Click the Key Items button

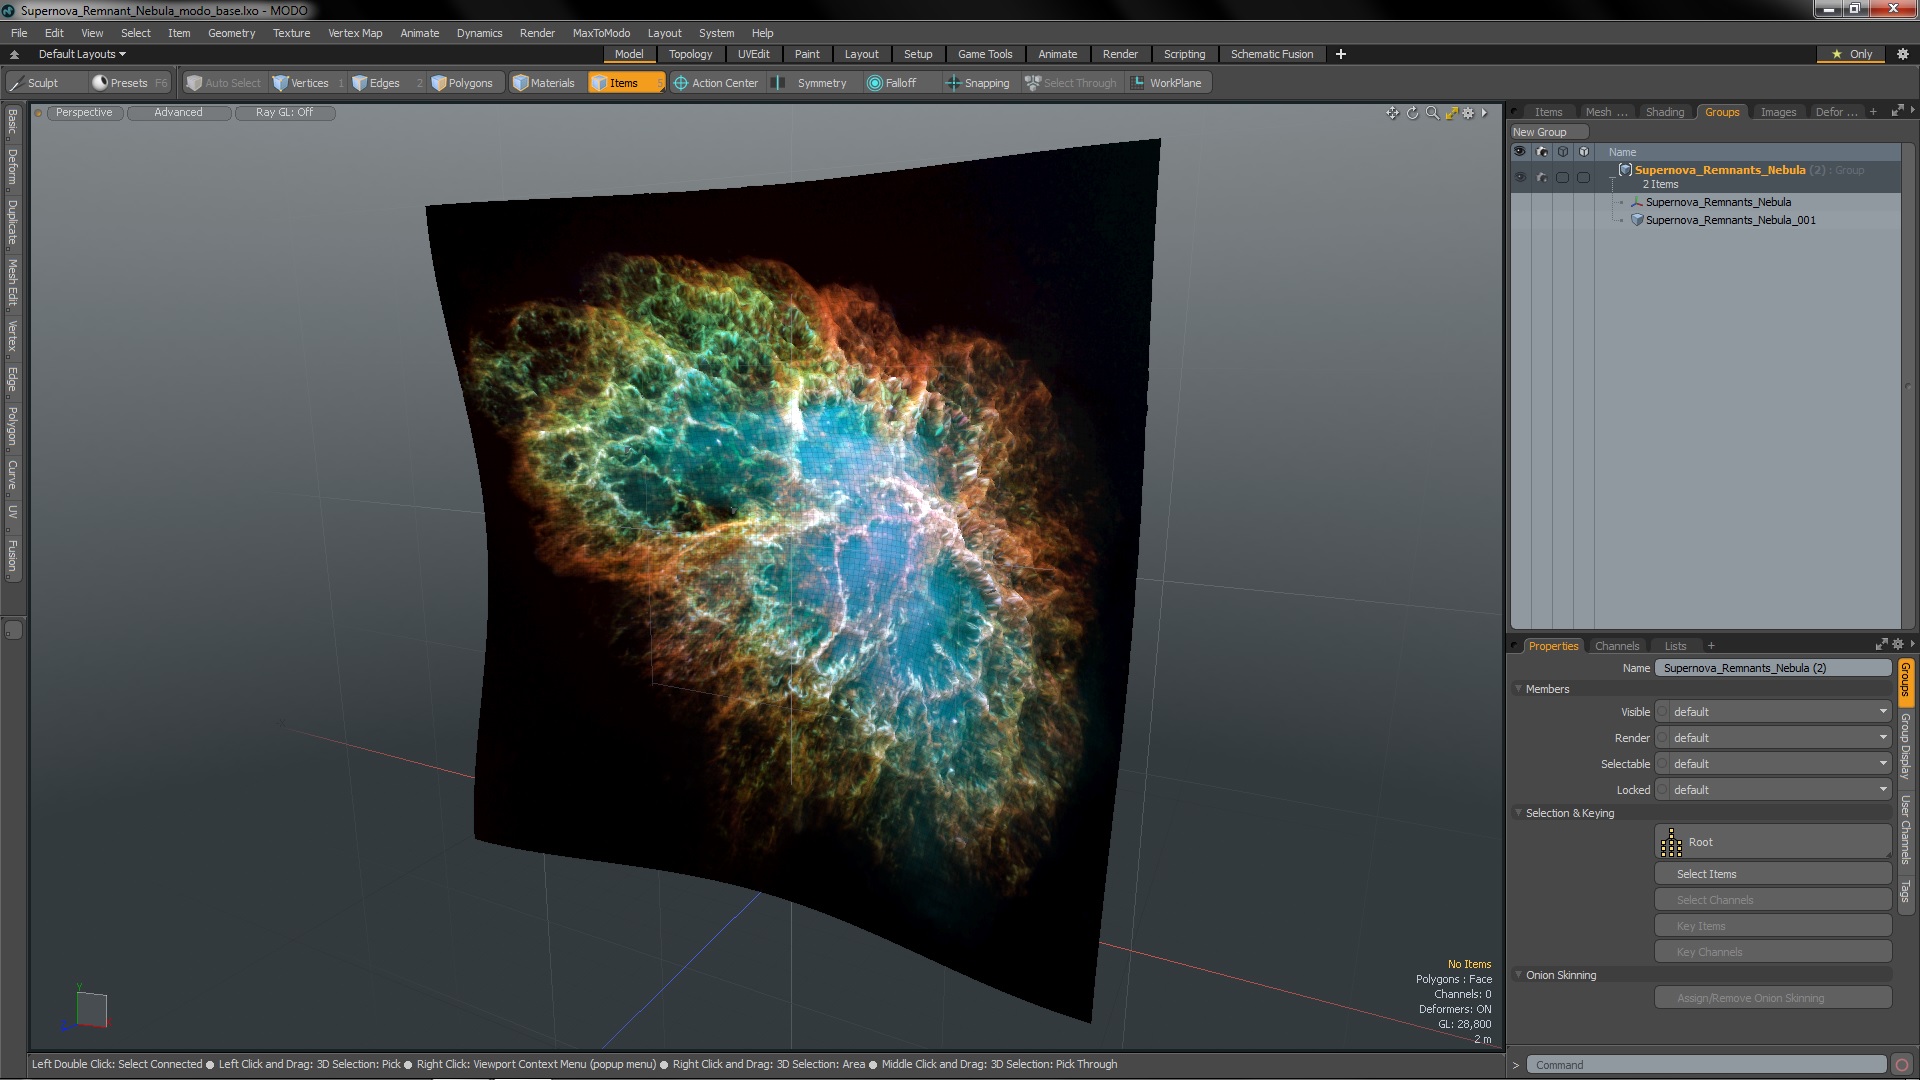pos(1773,926)
